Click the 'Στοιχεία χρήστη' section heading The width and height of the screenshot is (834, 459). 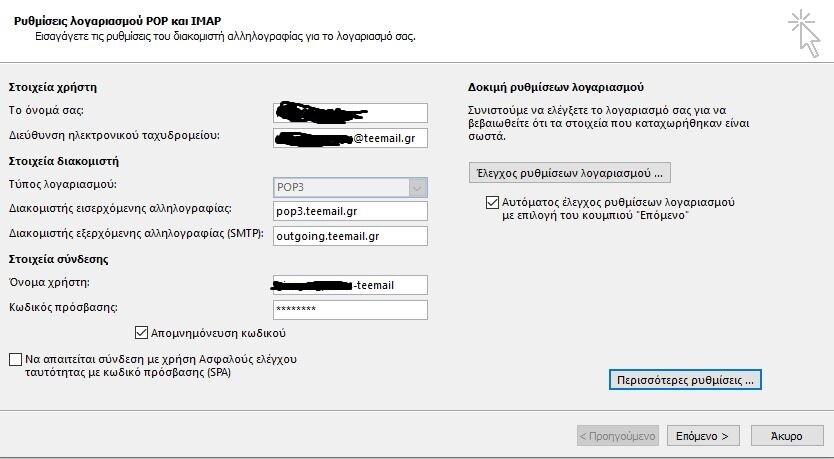pyautogui.click(x=52, y=88)
